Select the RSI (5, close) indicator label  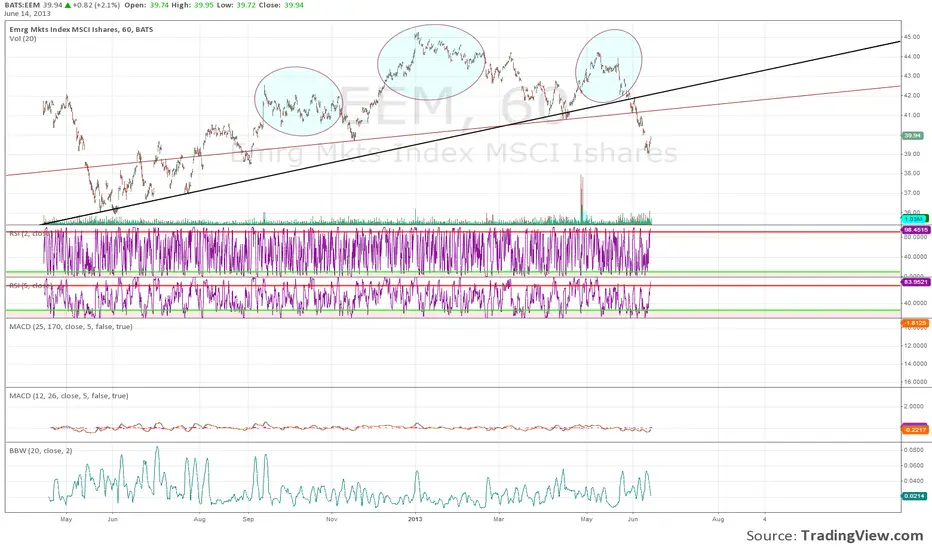pos(30,285)
